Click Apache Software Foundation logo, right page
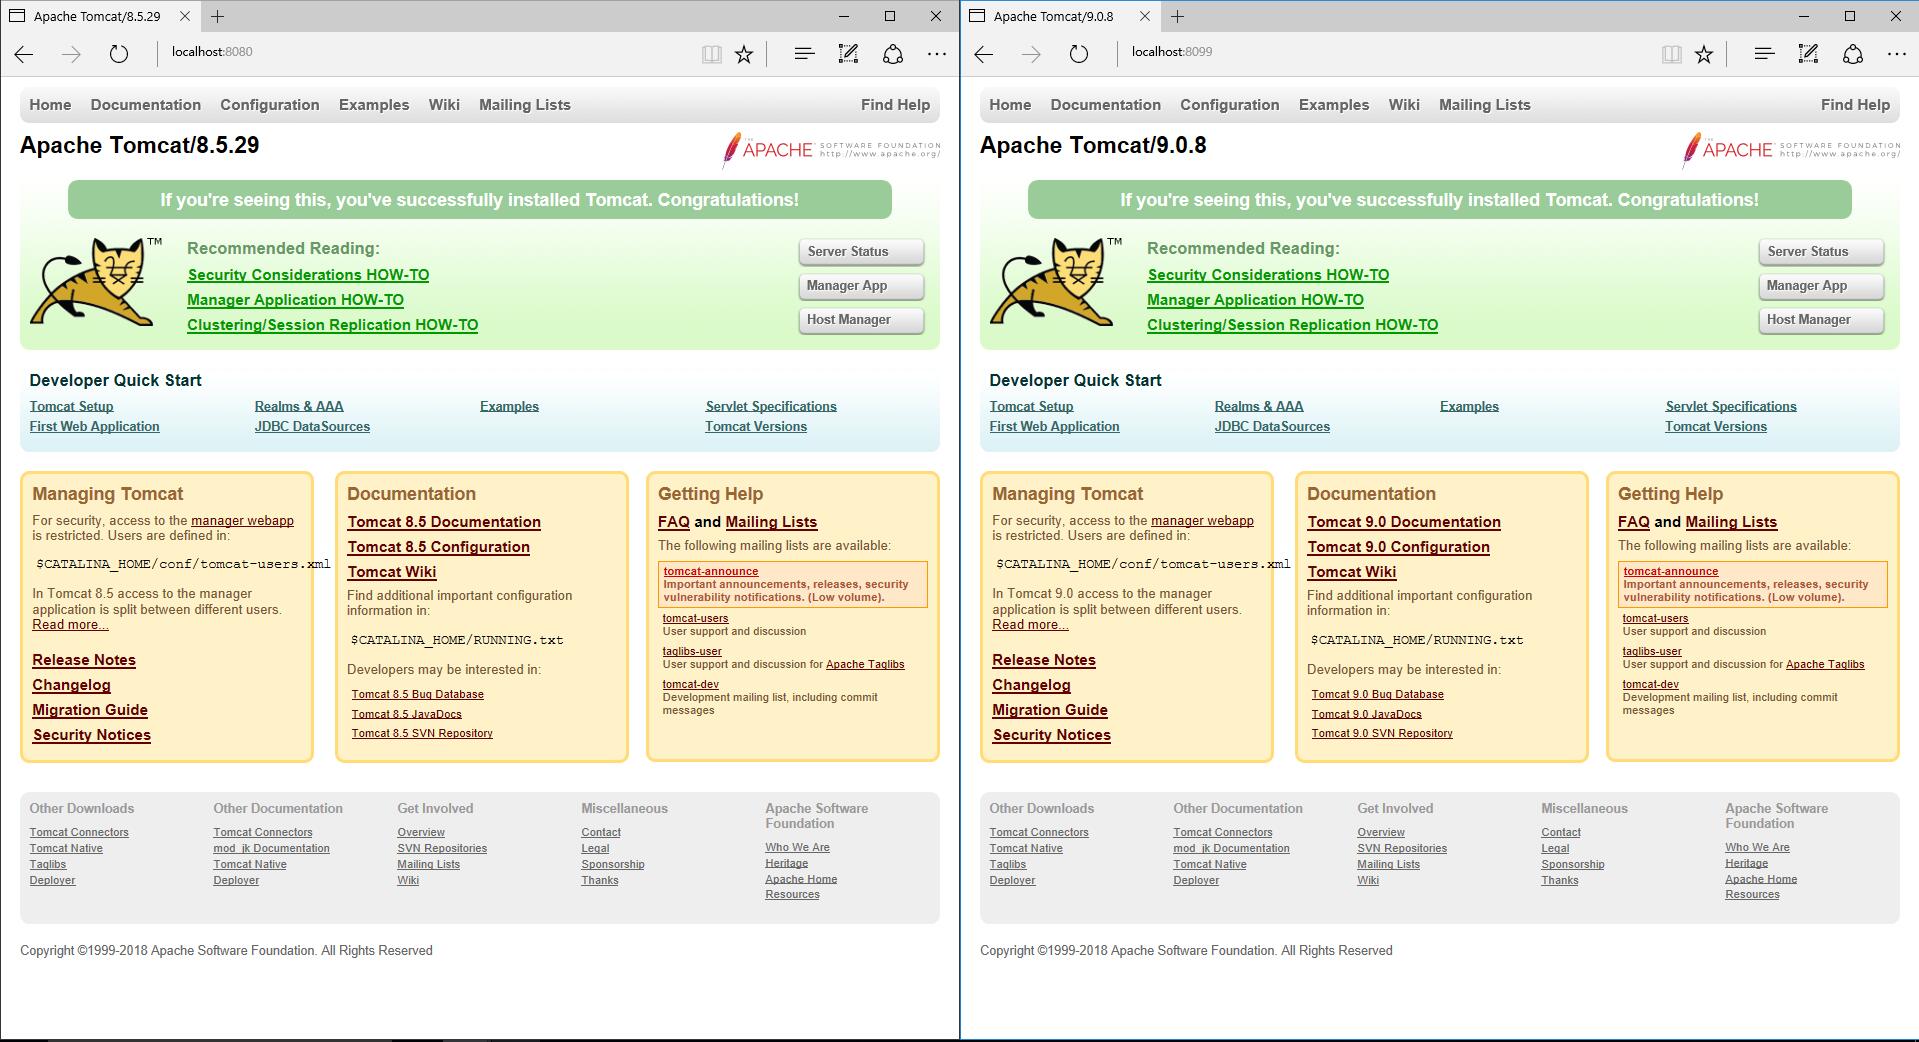 1791,150
